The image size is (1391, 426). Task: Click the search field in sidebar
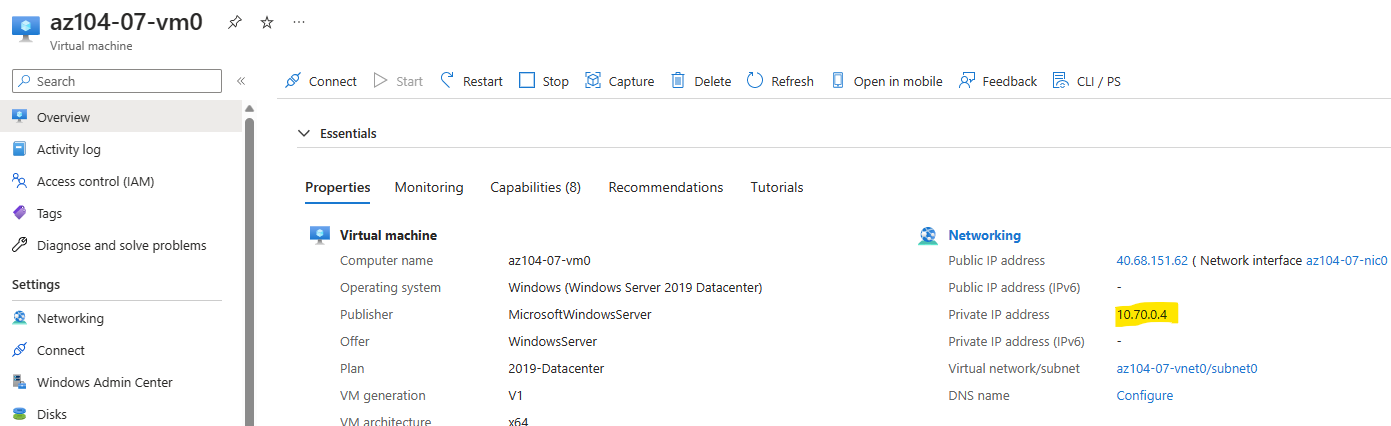[117, 81]
